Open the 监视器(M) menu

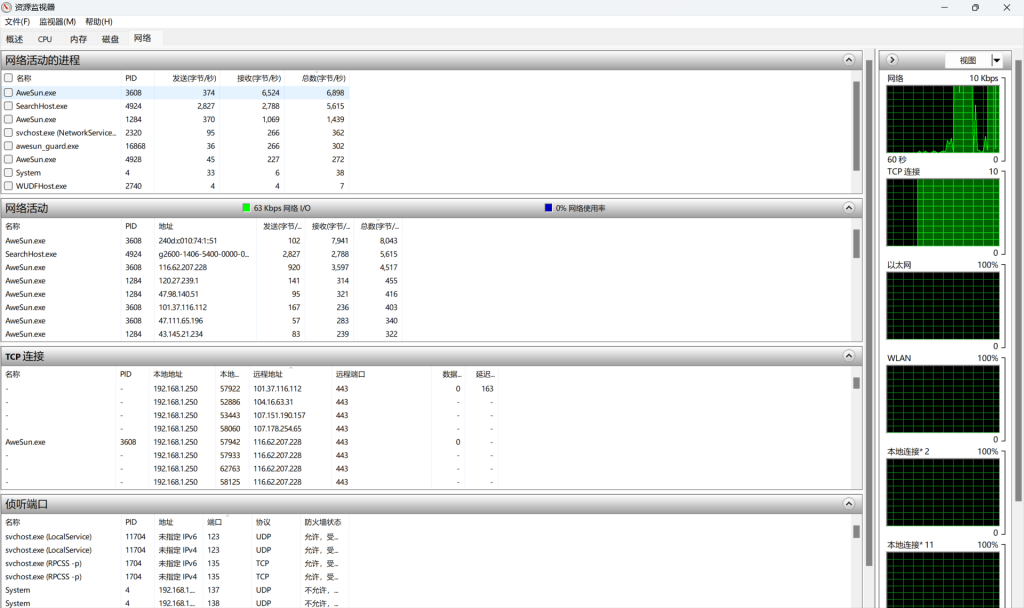[57, 22]
